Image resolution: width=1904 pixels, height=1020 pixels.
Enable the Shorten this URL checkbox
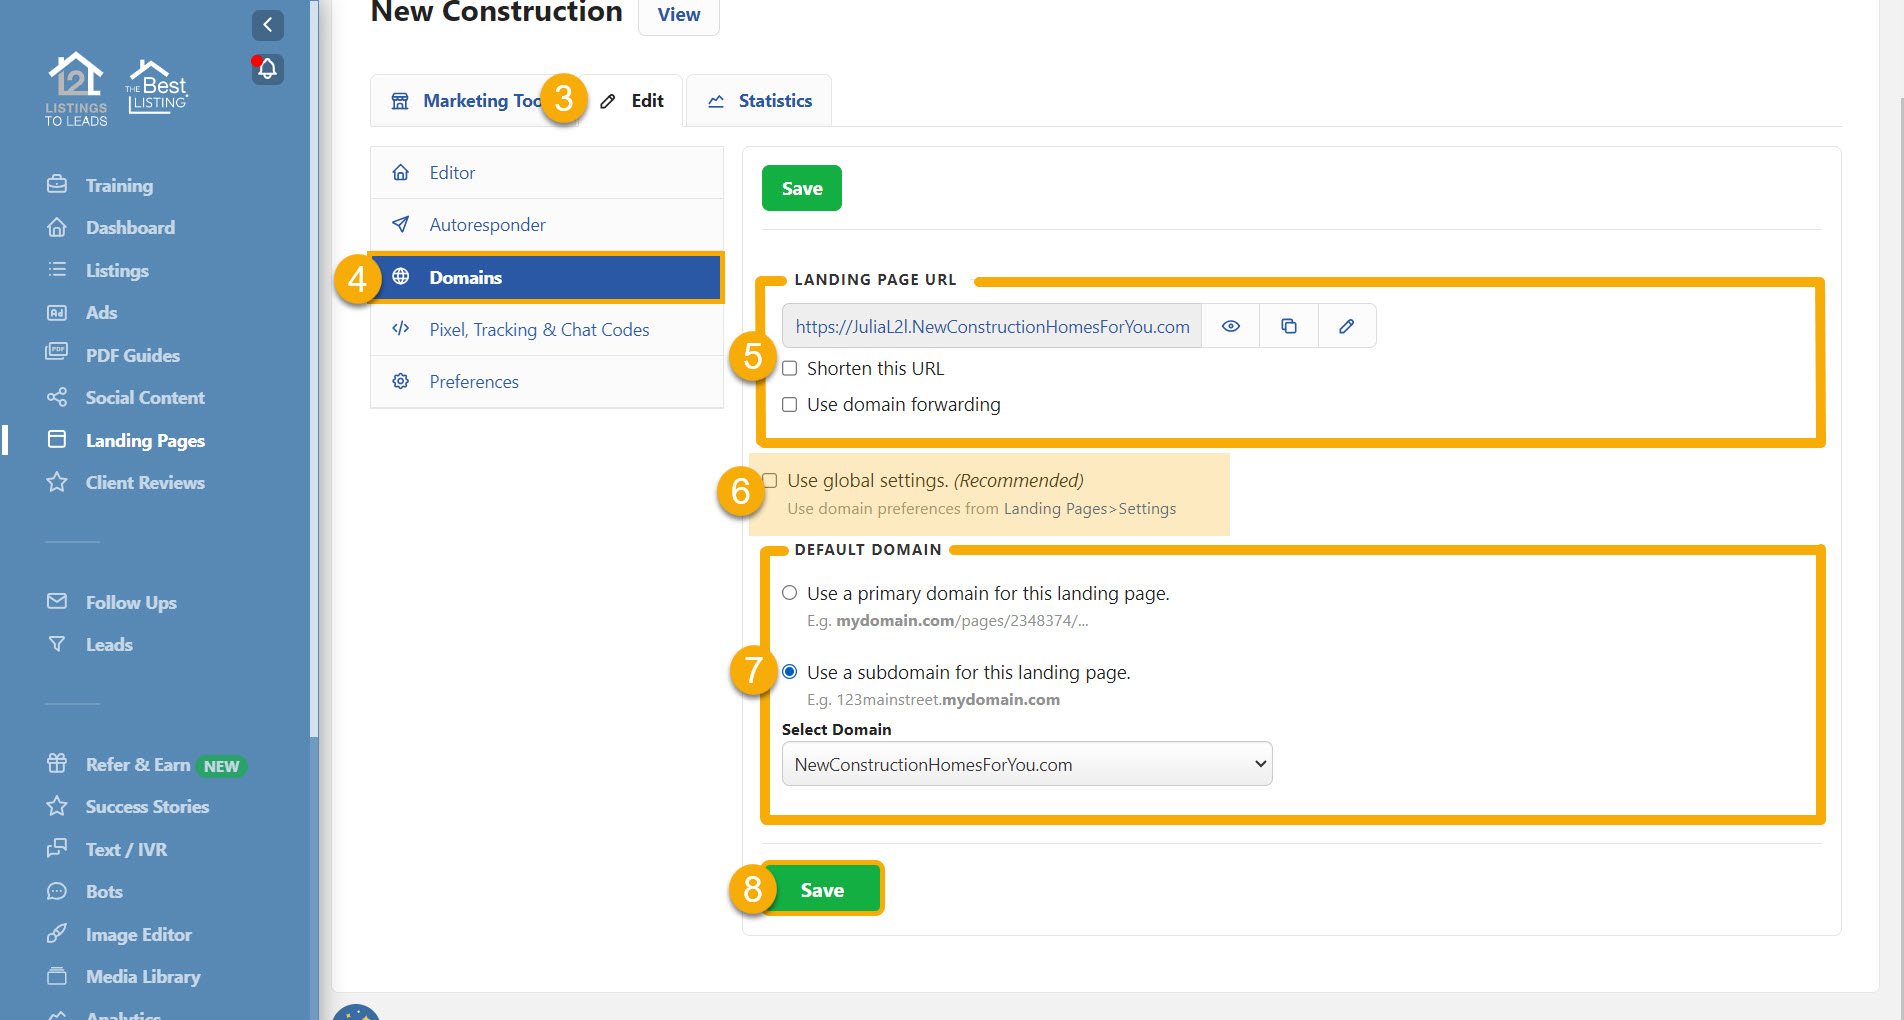tap(789, 368)
